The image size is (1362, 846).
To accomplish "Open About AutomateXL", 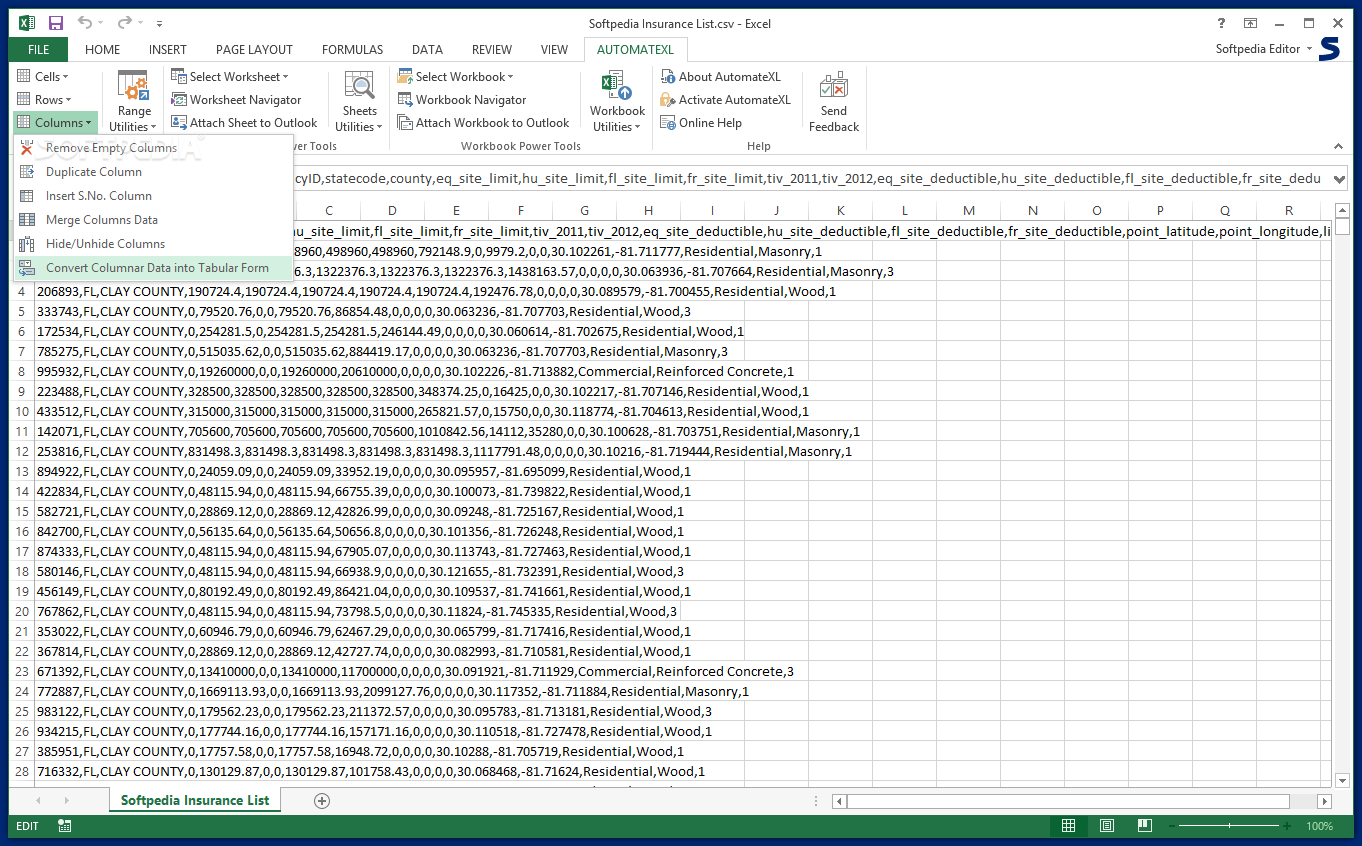I will pos(720,77).
